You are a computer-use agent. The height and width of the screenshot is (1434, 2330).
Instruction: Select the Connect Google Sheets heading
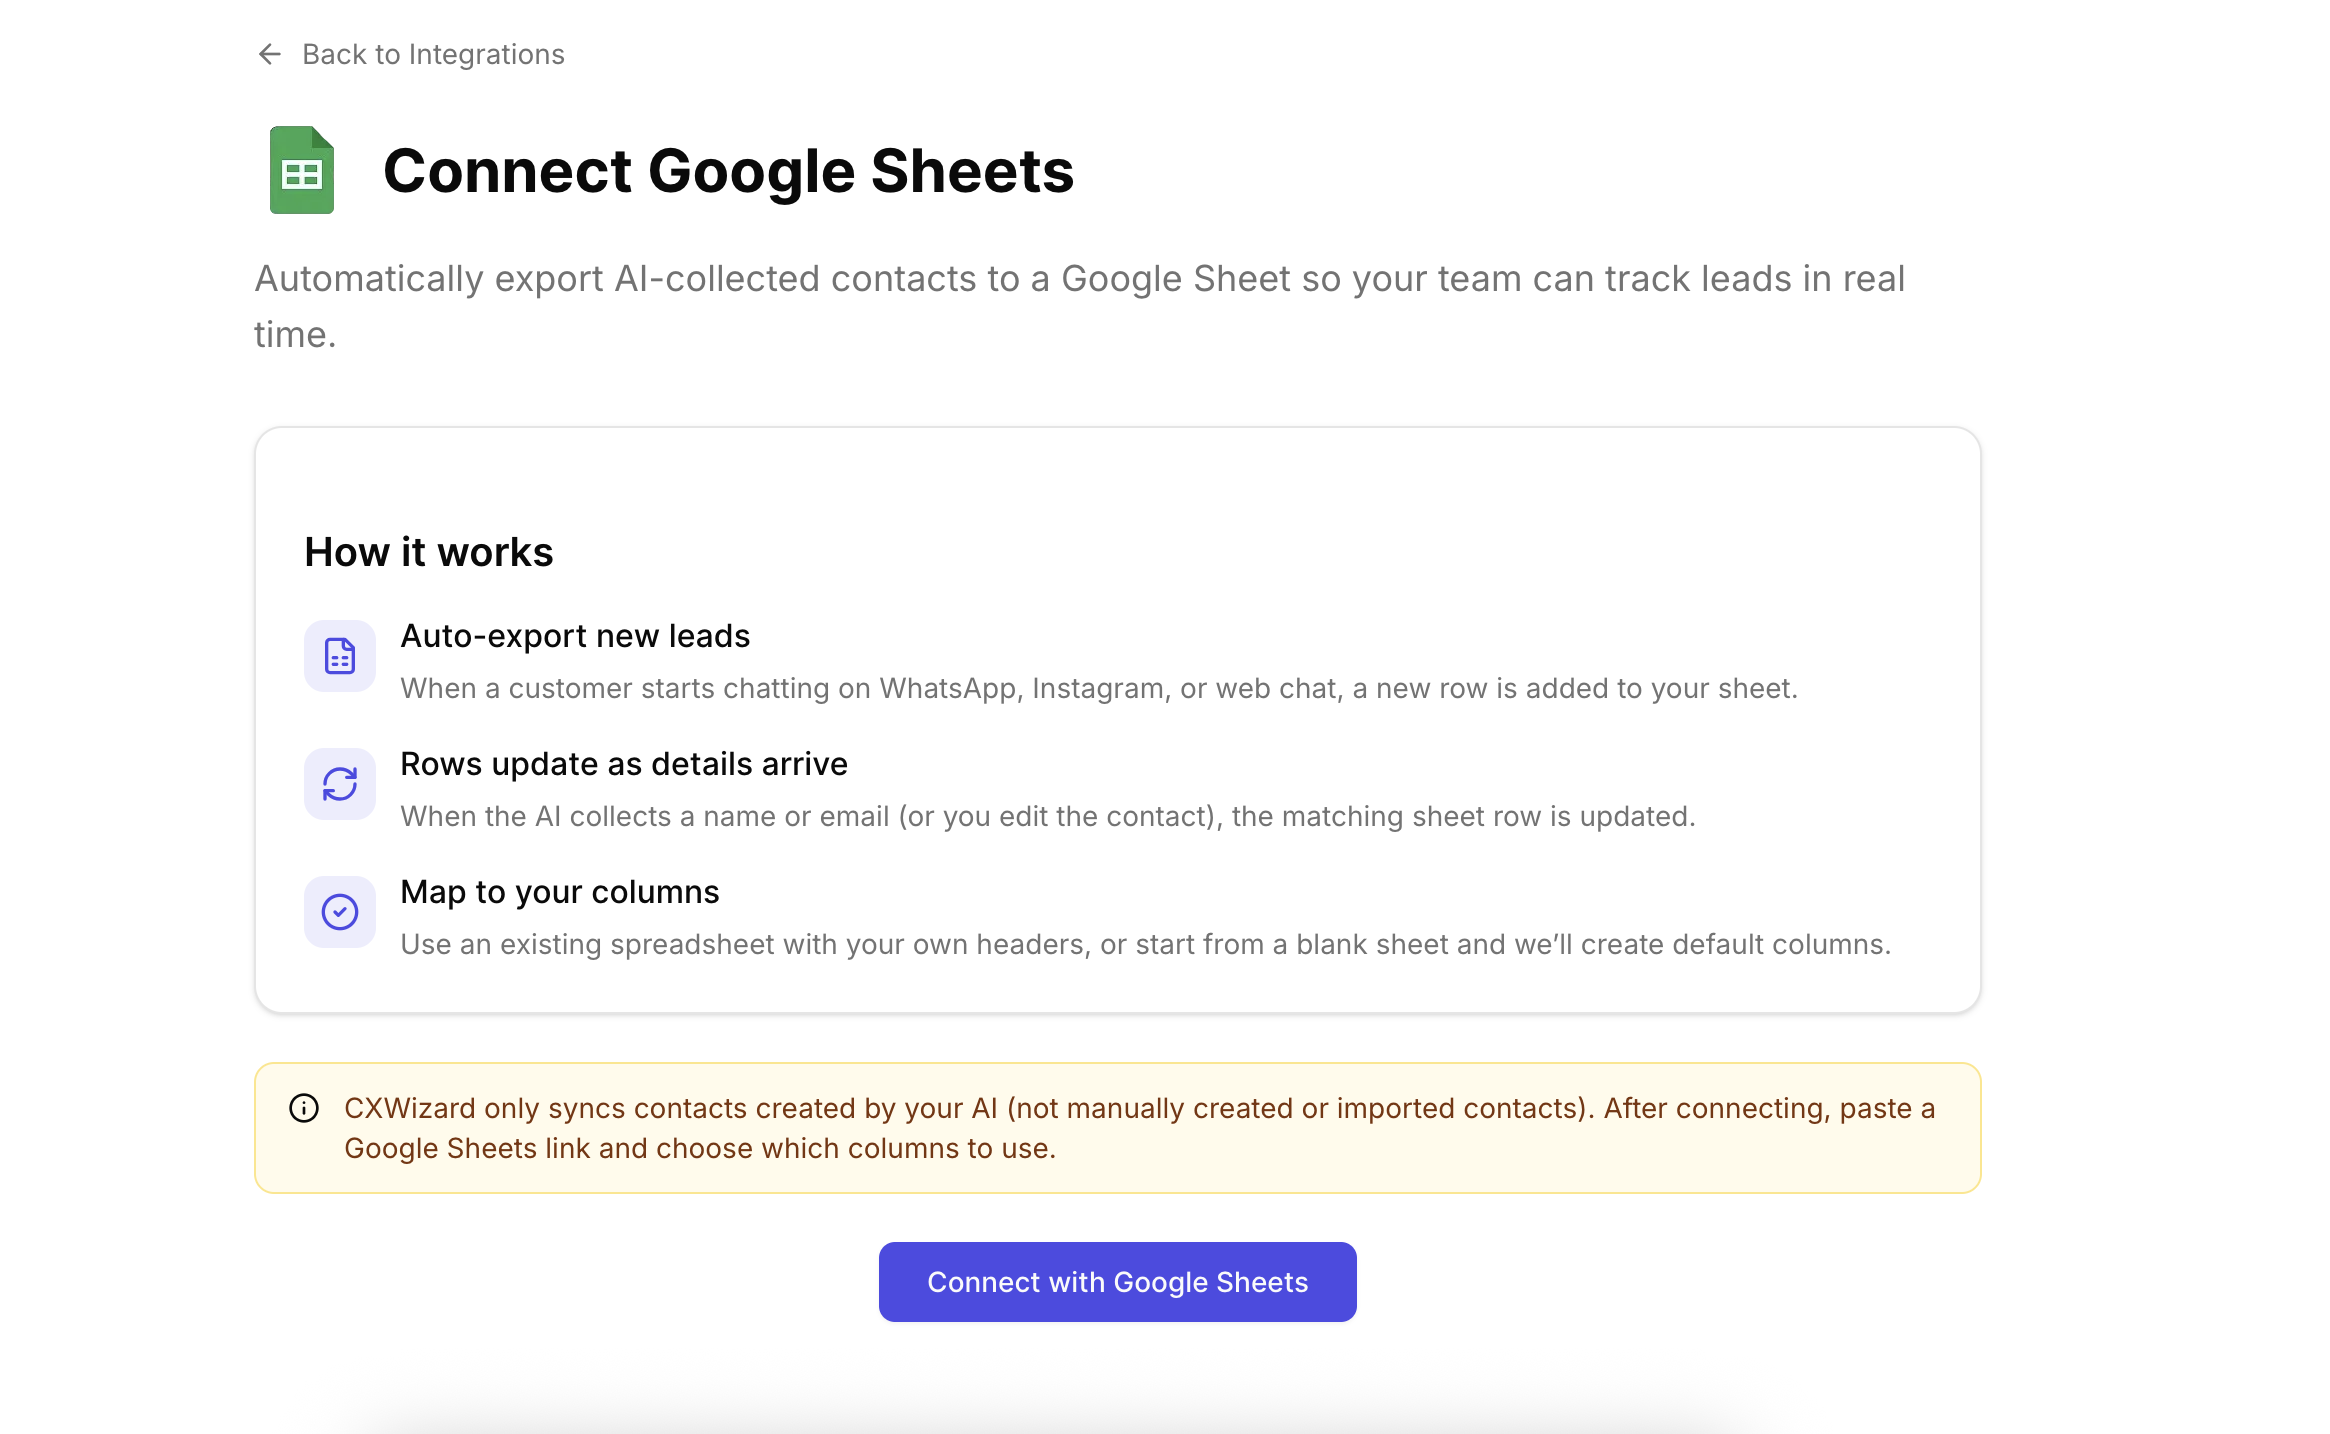point(728,170)
